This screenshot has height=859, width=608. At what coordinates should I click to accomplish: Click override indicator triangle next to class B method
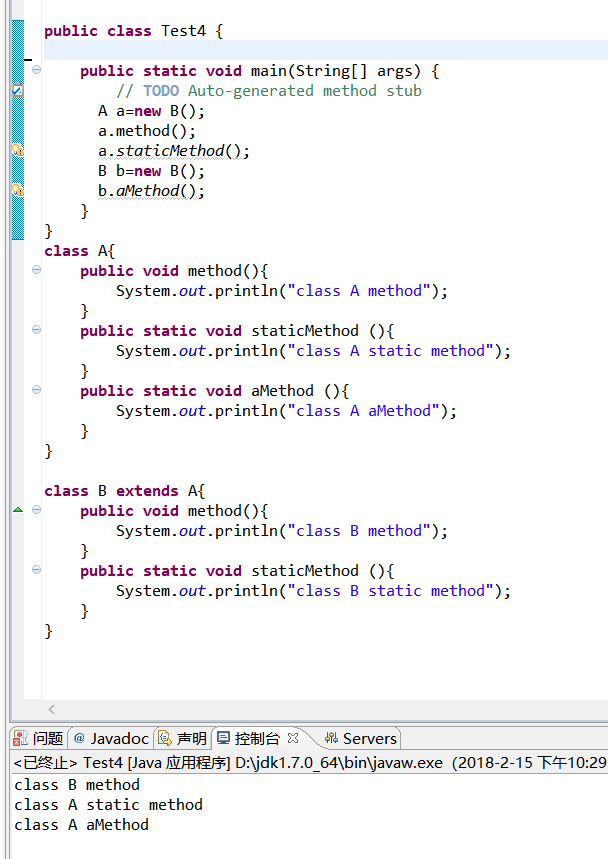[x=17, y=511]
